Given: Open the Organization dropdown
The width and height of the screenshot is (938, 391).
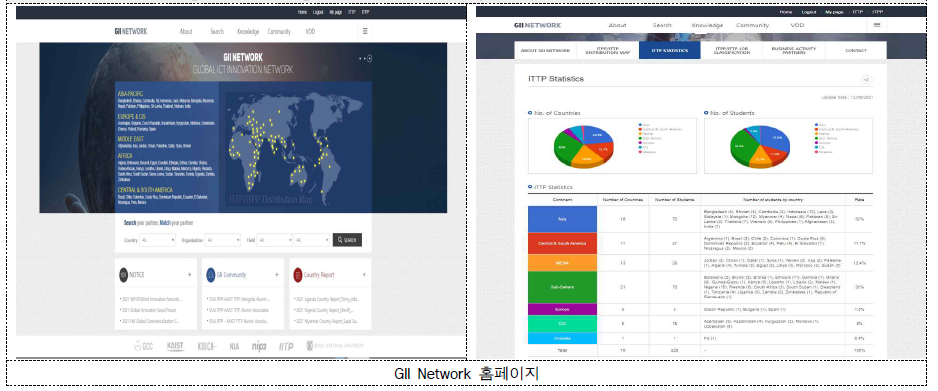Looking at the screenshot, I should point(223,240).
